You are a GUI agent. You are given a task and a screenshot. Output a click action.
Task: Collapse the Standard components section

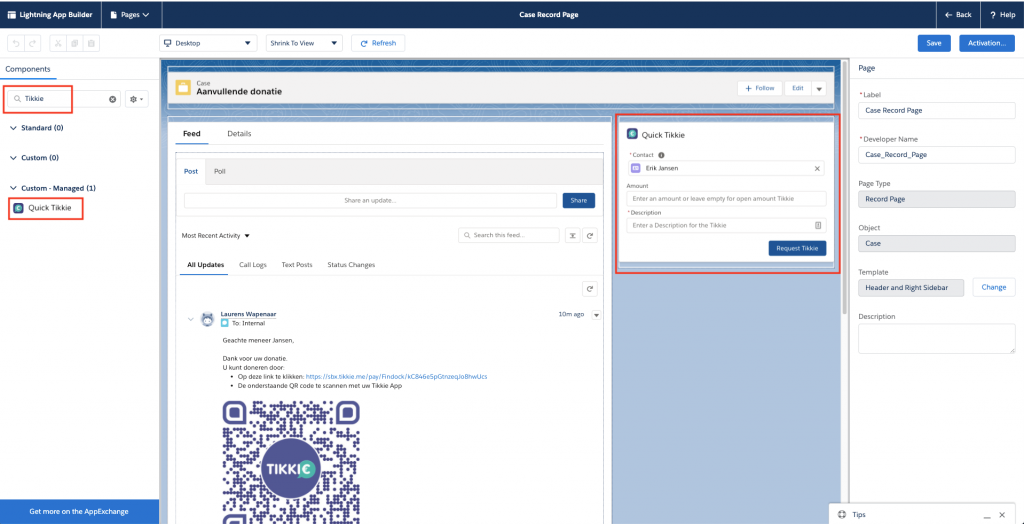click(x=13, y=128)
